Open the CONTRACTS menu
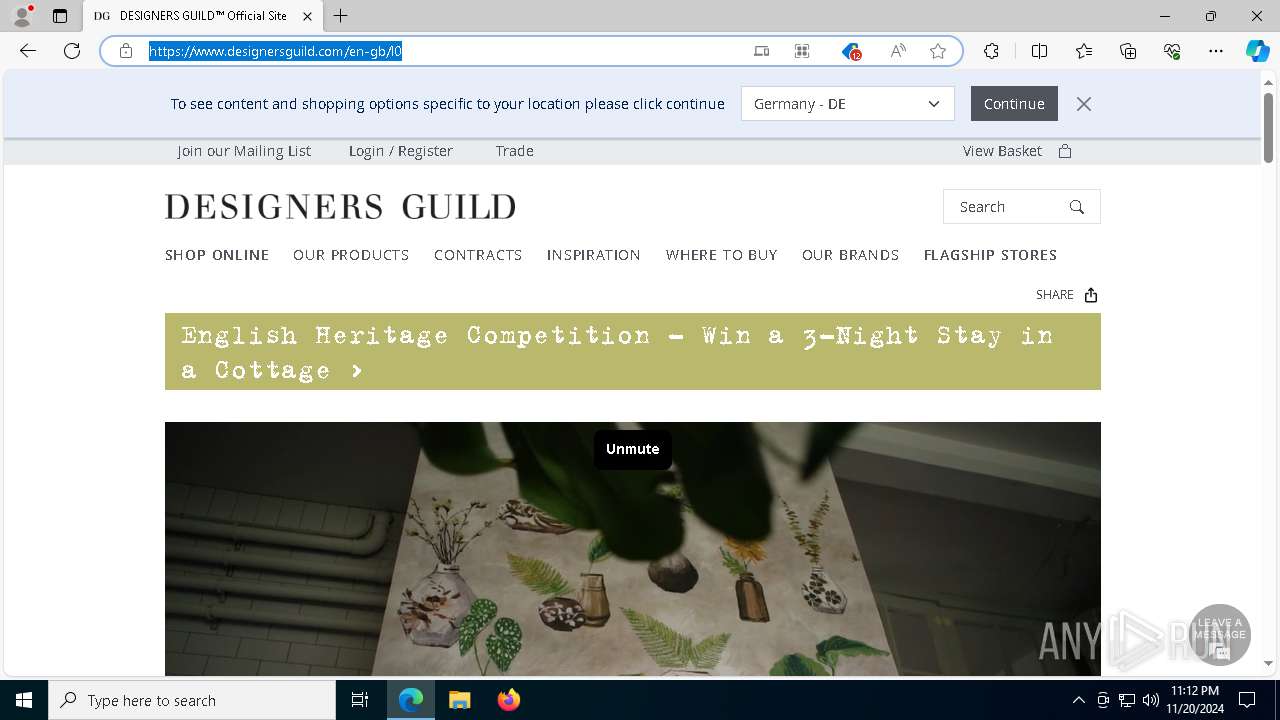 coord(478,255)
